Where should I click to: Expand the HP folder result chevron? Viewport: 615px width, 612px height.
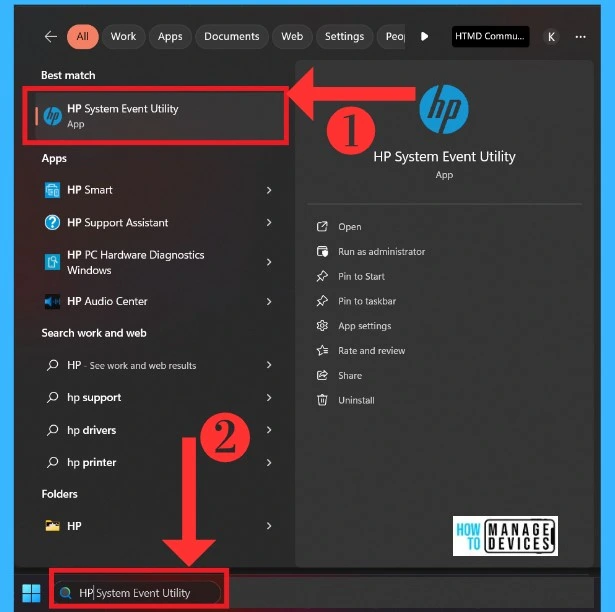[269, 526]
